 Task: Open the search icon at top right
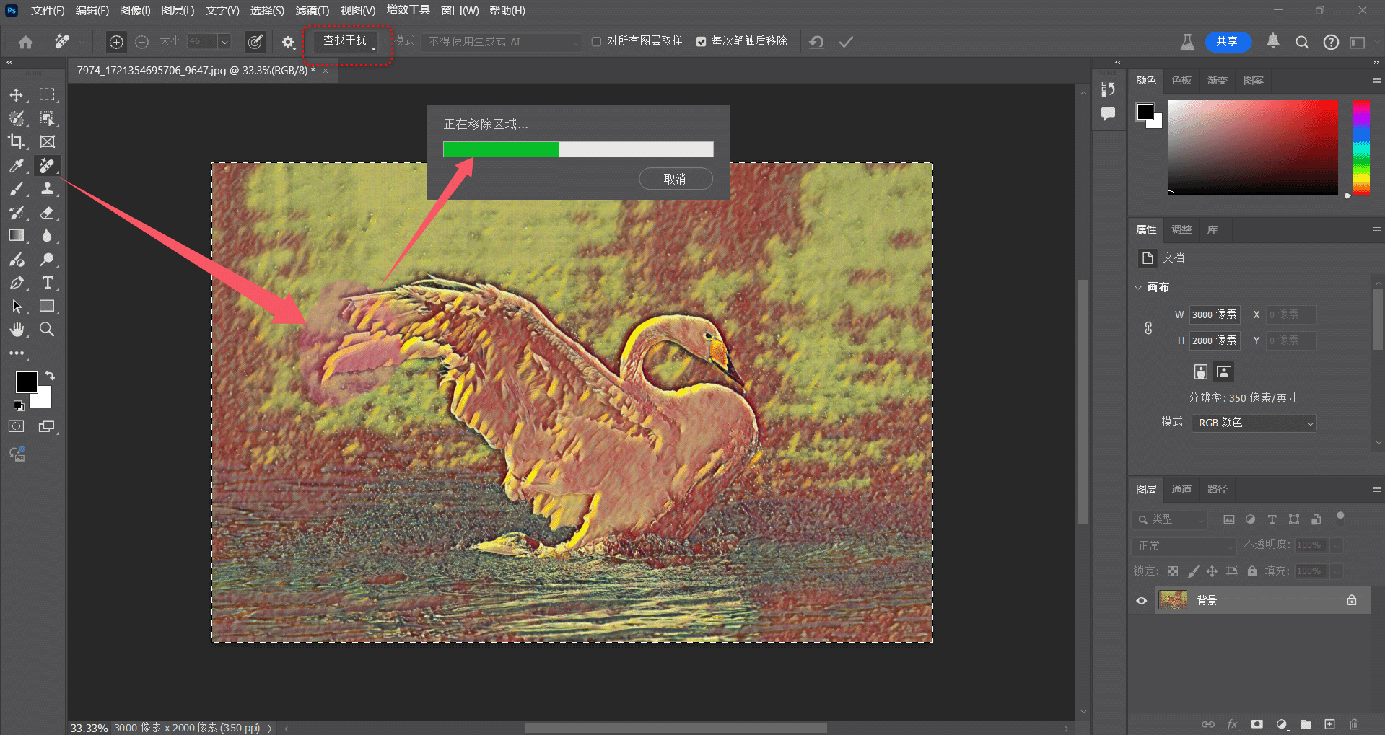point(1302,42)
